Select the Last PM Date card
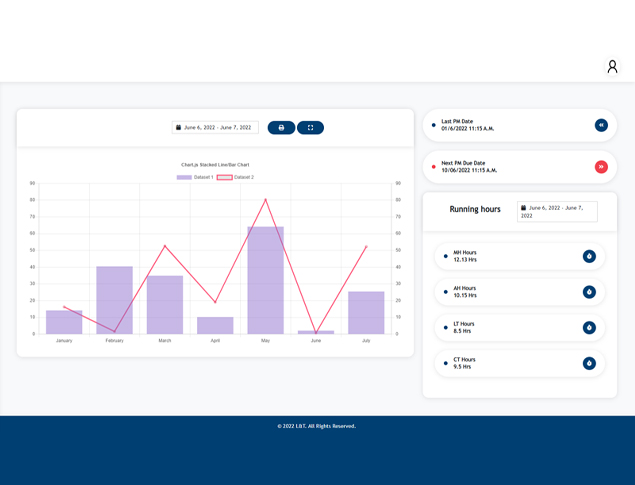 coord(510,125)
